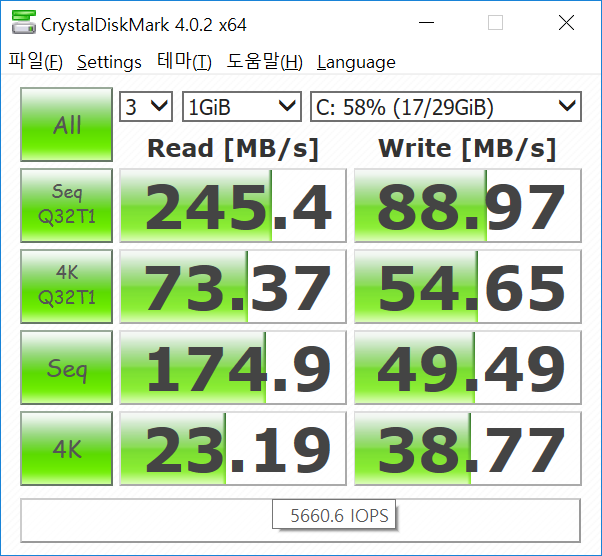
Task: Expand the test count dropdown showing 3
Action: point(146,106)
